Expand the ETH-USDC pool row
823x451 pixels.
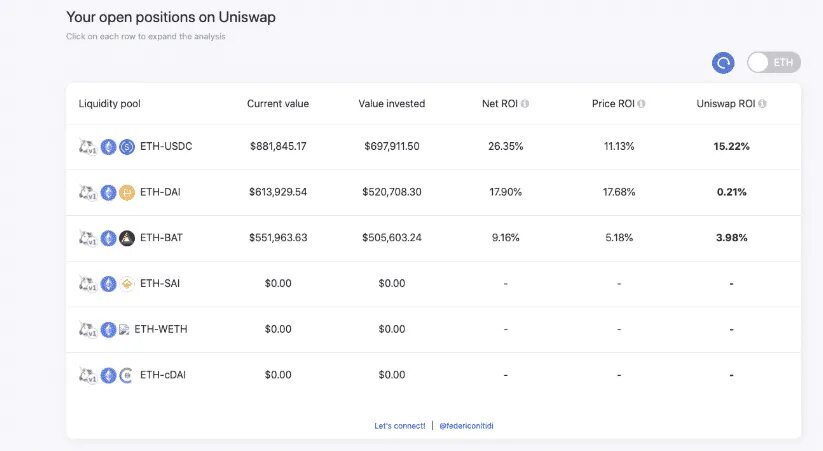point(434,146)
